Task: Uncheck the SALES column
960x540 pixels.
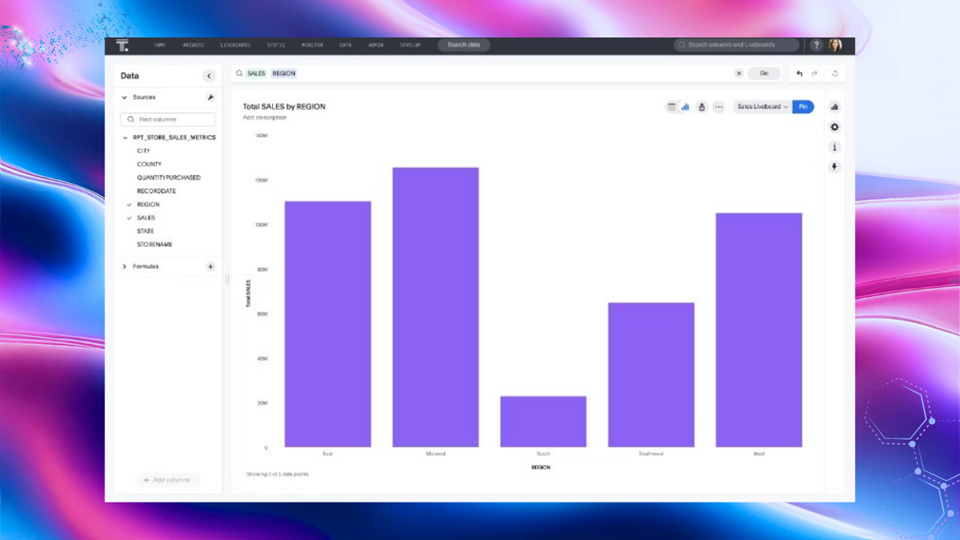Action: coord(130,218)
